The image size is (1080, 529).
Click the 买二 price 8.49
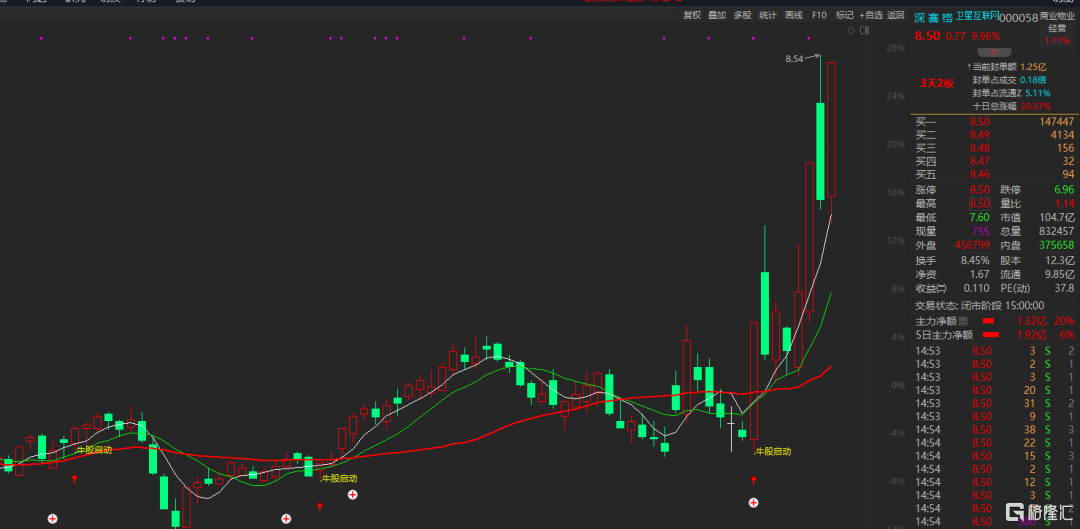pos(979,134)
